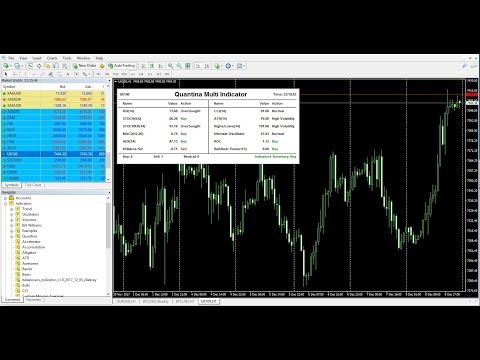The height and width of the screenshot is (360, 480).
Task: Click the Navigator vertical scrollbar thumb
Action: coord(108,225)
